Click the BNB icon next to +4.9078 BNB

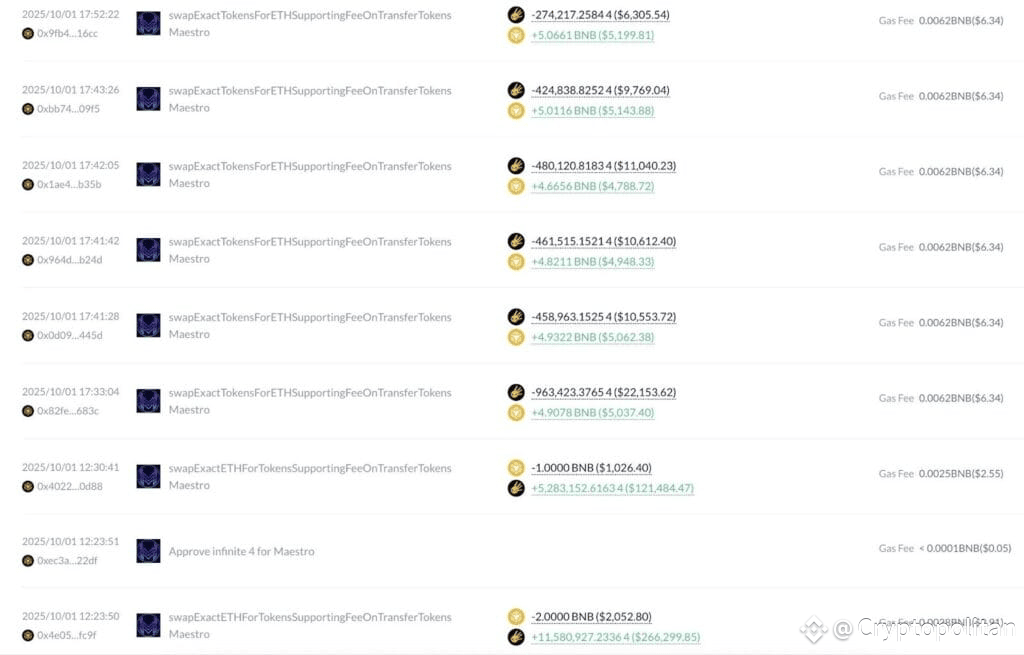coord(516,413)
